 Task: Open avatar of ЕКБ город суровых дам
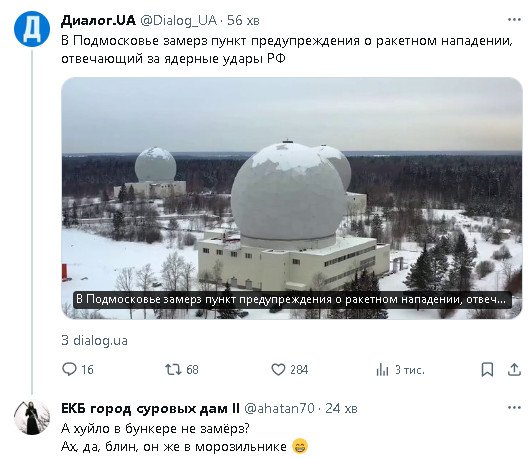tap(32, 417)
